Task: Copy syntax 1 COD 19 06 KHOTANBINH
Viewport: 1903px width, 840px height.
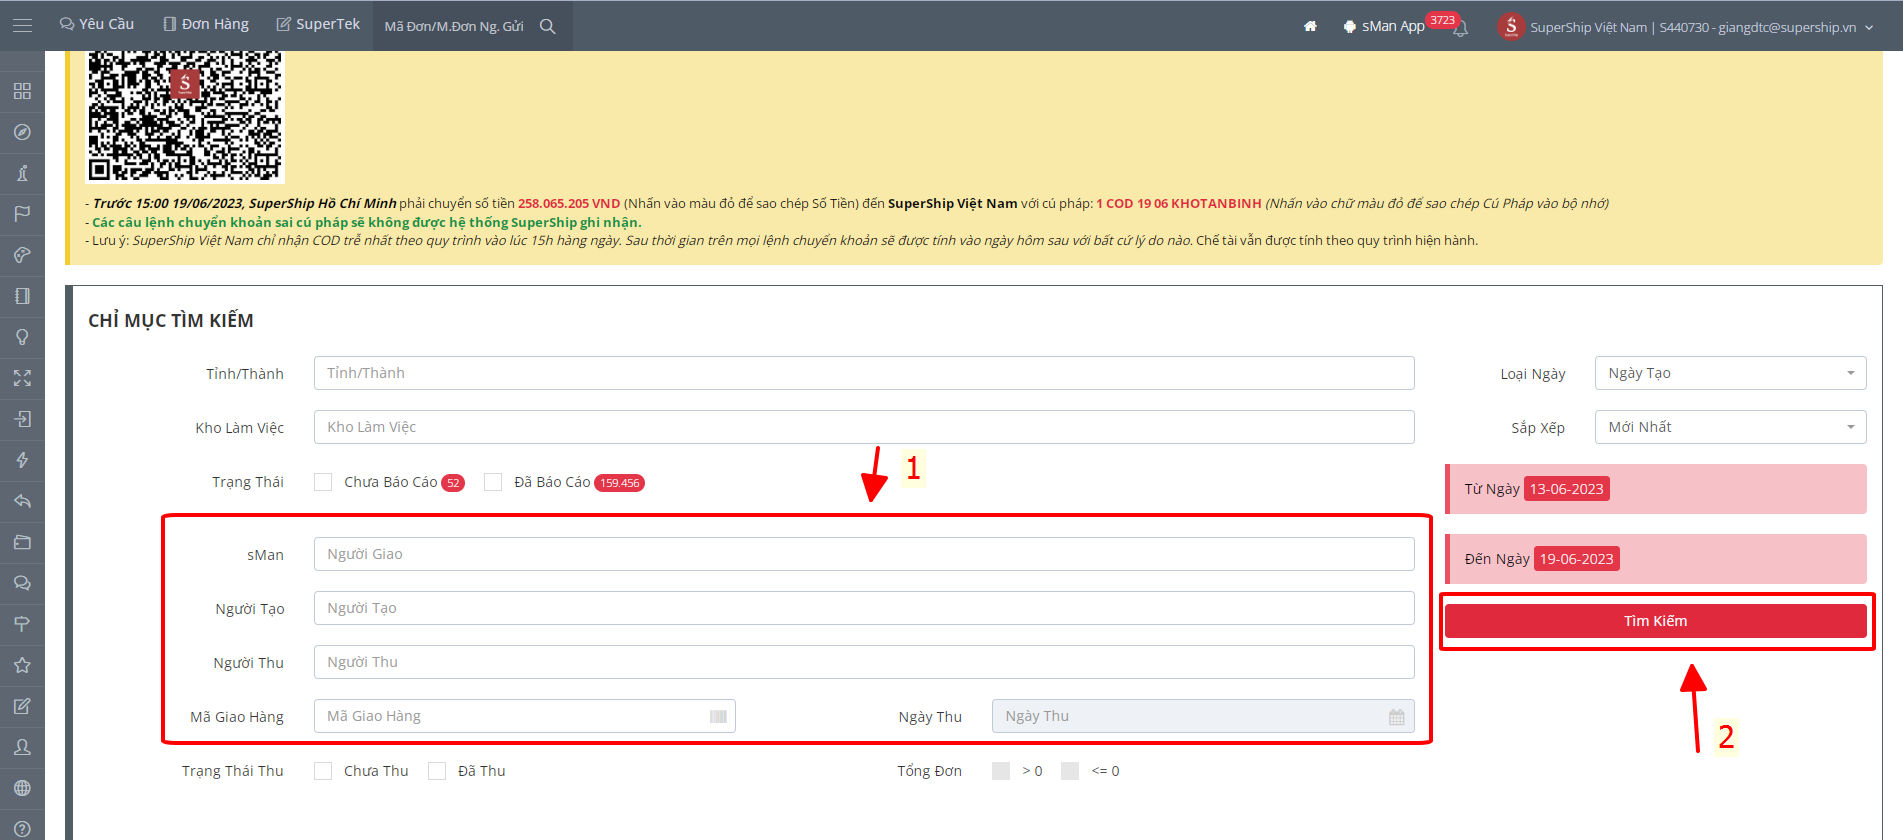Action: click(1179, 203)
